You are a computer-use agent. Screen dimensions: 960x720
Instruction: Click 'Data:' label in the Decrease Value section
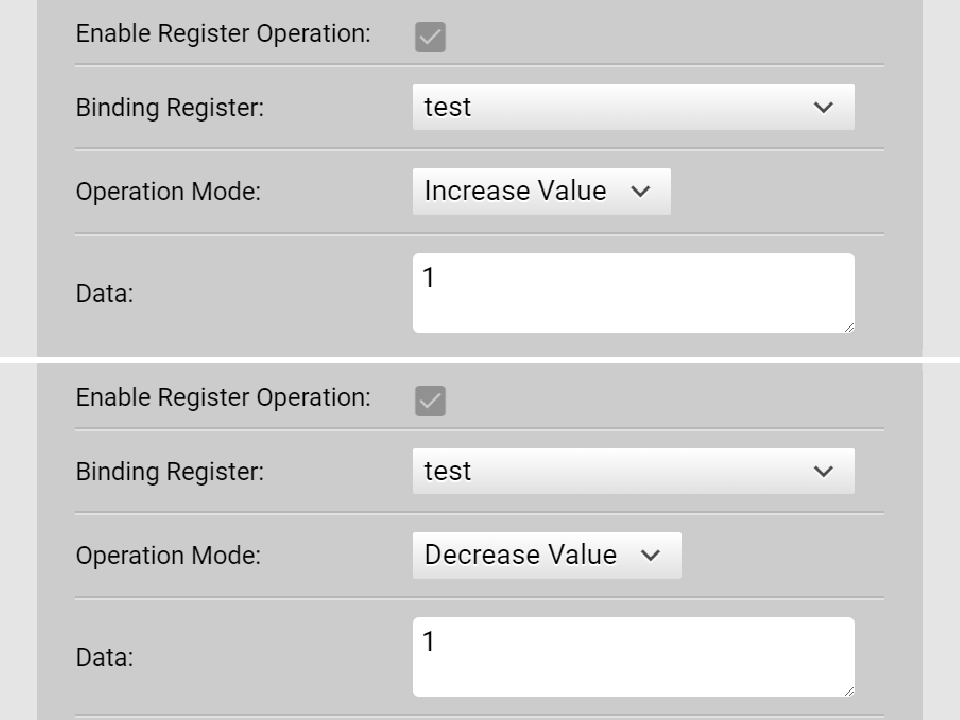click(x=104, y=658)
